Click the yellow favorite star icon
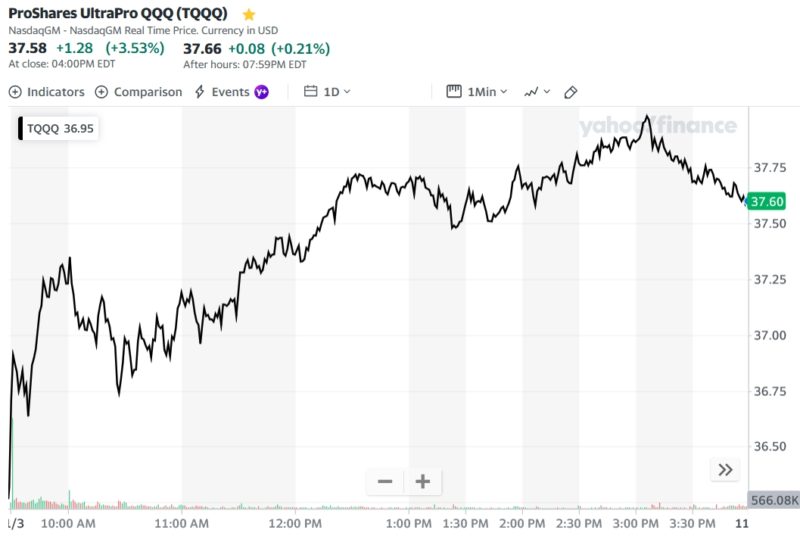The width and height of the screenshot is (800, 536). 249,15
